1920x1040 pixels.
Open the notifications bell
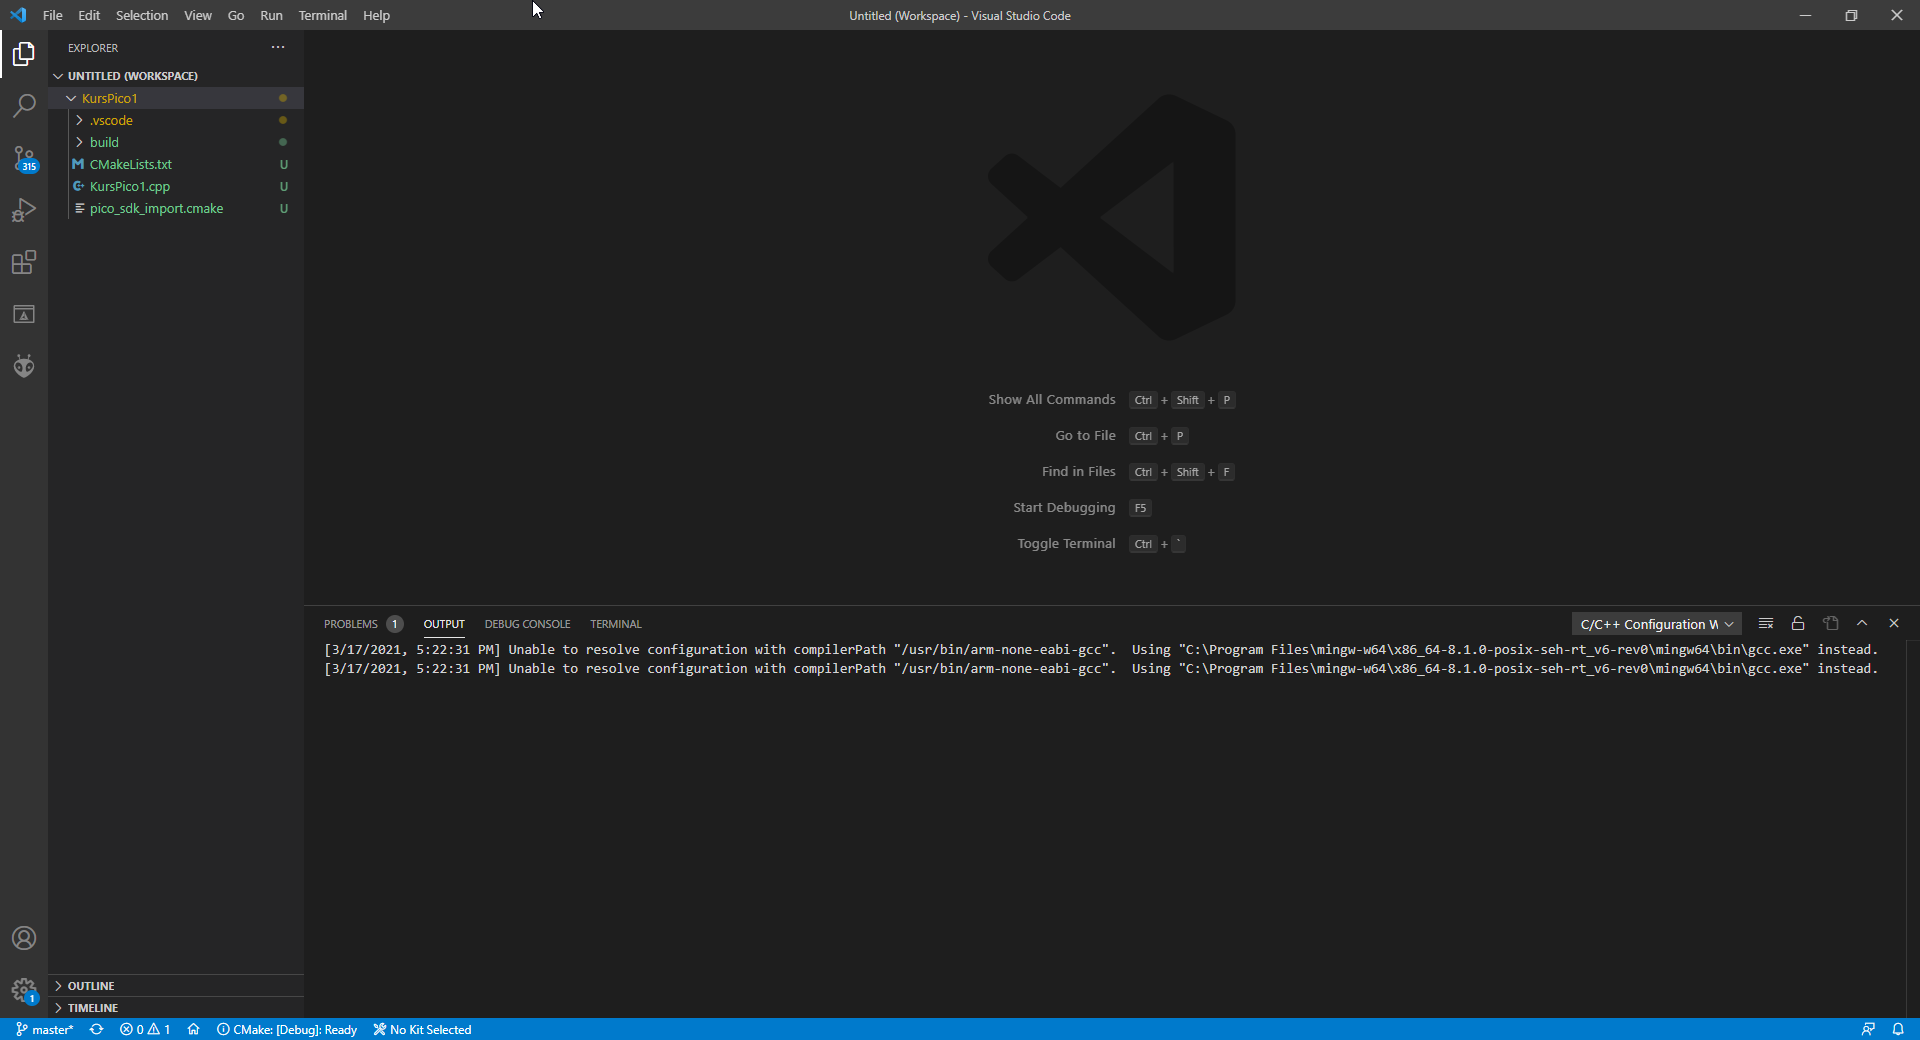[x=1898, y=1029]
